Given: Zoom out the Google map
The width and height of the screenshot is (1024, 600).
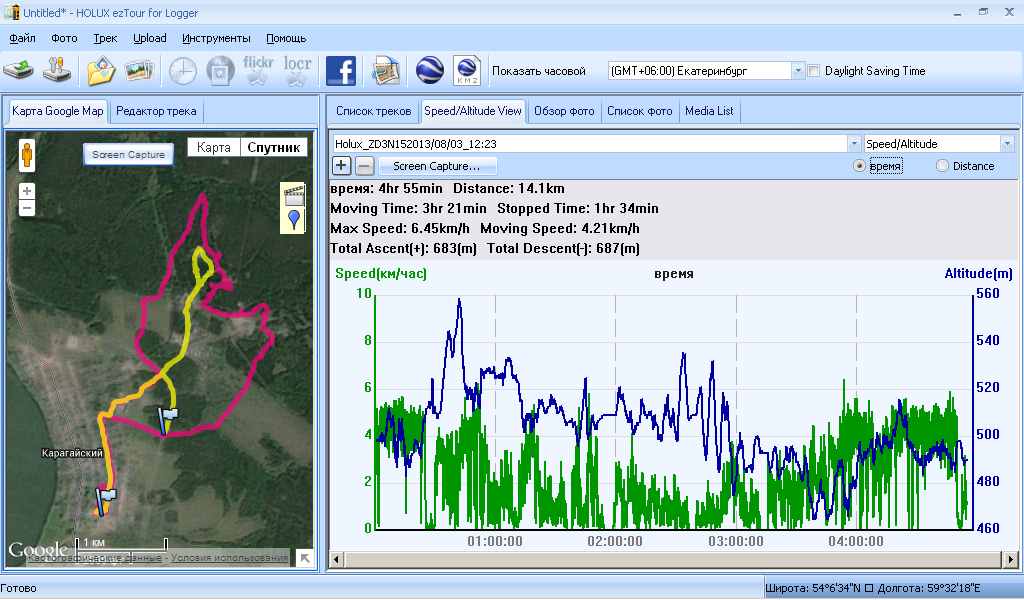Looking at the screenshot, I should tap(27, 208).
